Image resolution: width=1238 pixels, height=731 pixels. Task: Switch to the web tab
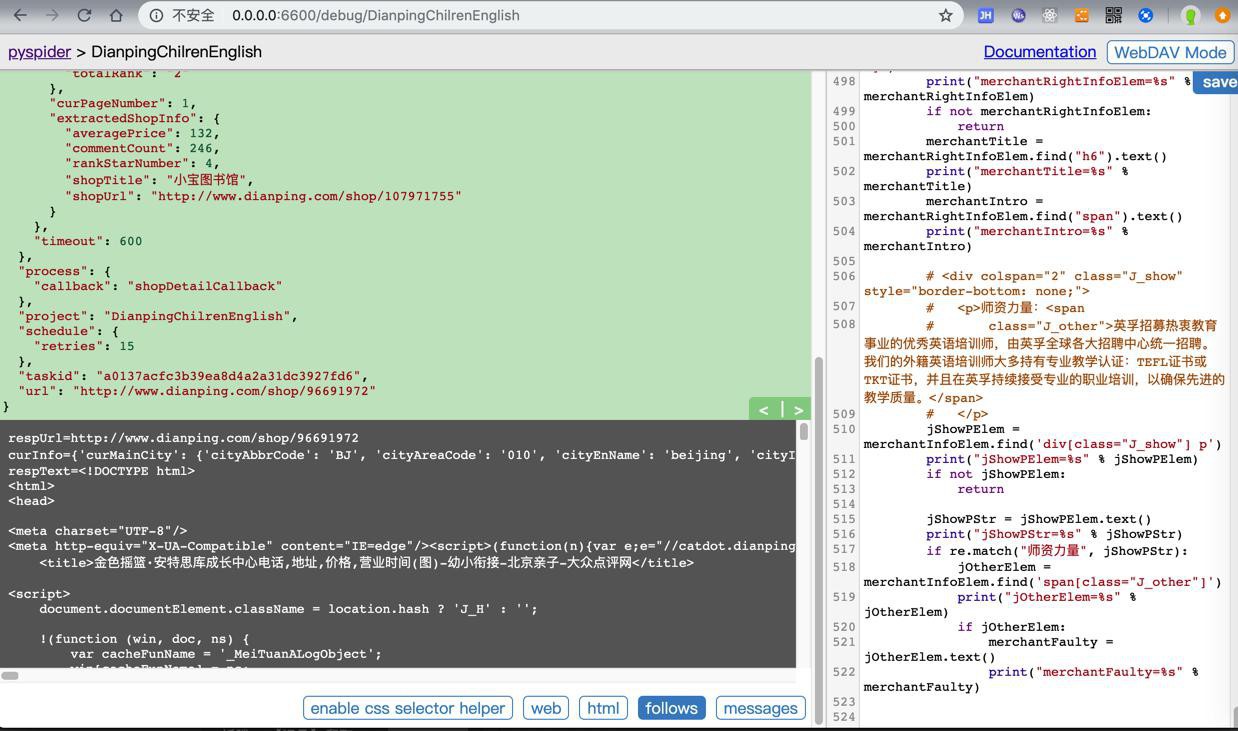click(545, 708)
